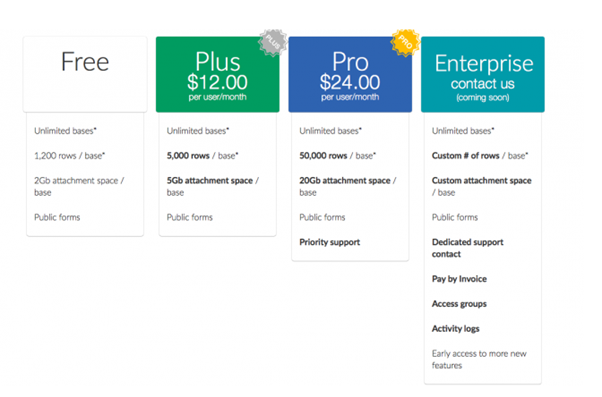The image size is (602, 397).
Task: Click the gray PLUS badge icon
Action: pos(273,42)
